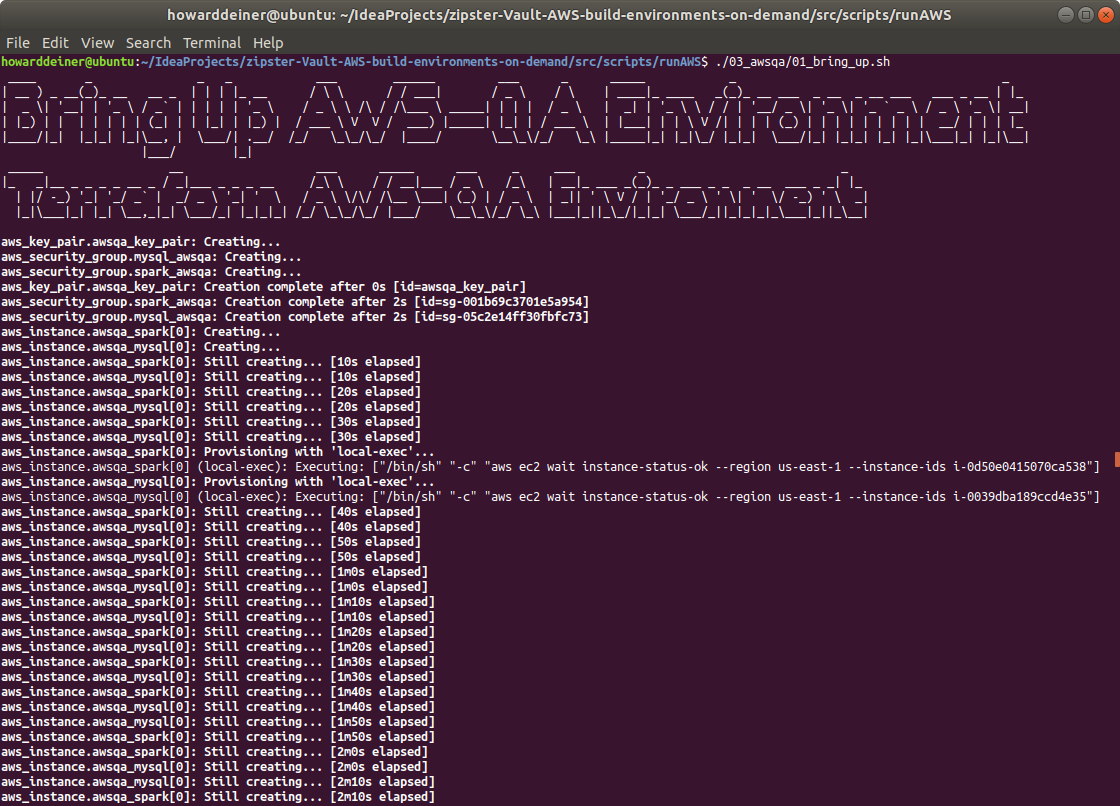Click spark line with '[40s elapsed]'
This screenshot has width=1120, height=806.
(211, 512)
